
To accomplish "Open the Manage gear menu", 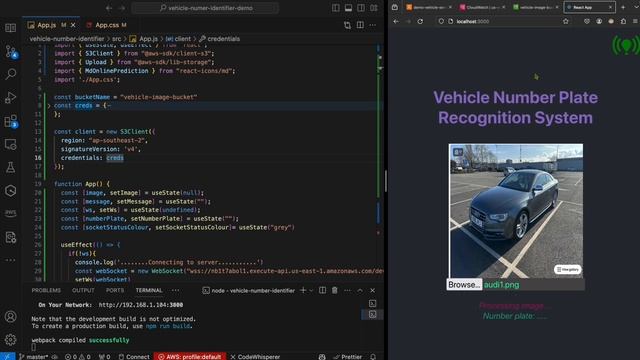I will point(11,340).
